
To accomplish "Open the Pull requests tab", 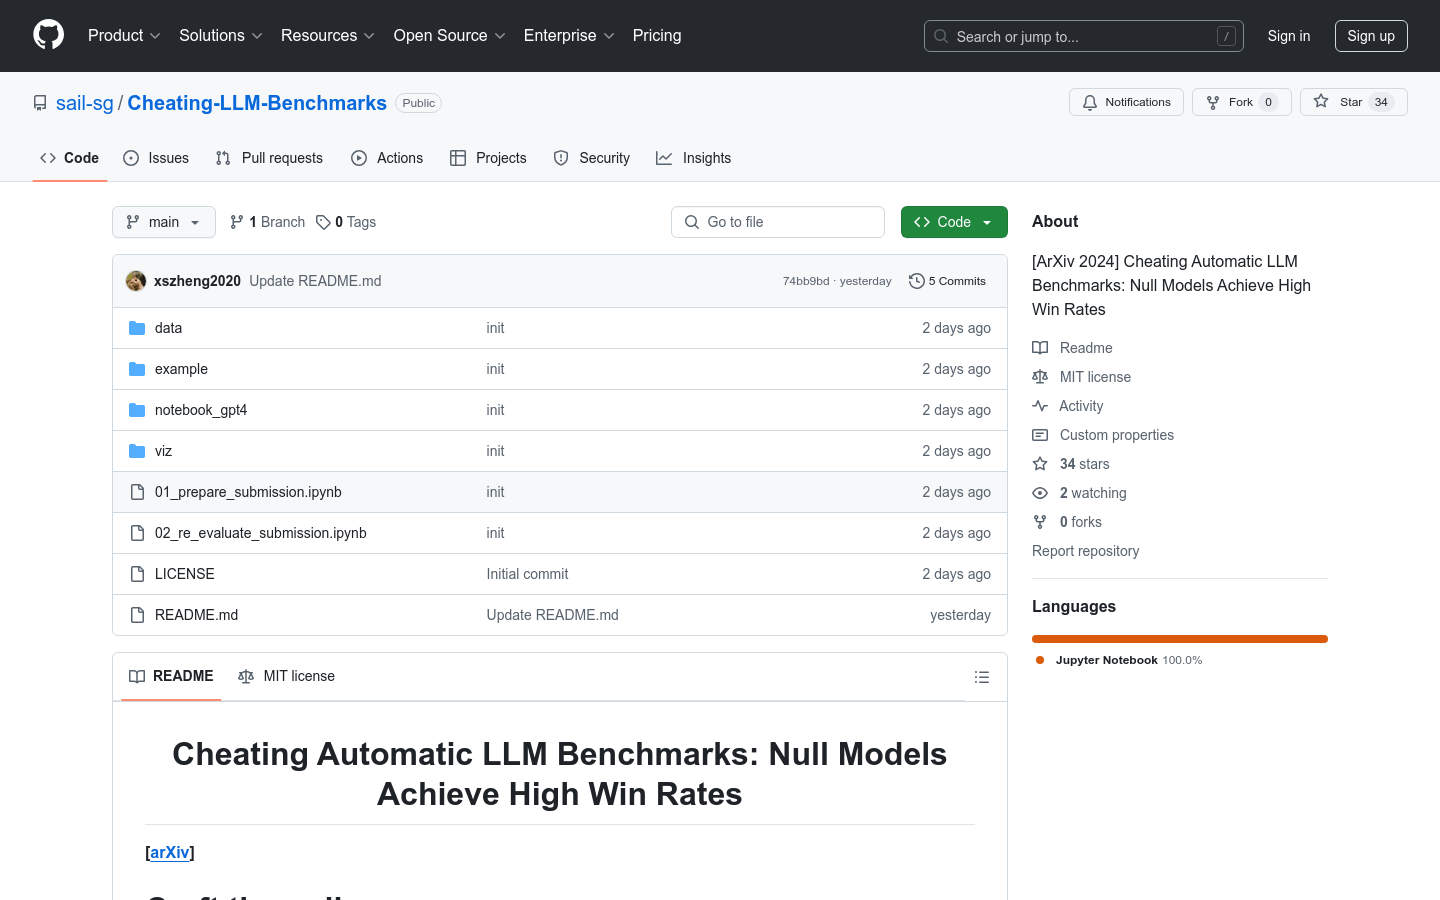I will (270, 158).
